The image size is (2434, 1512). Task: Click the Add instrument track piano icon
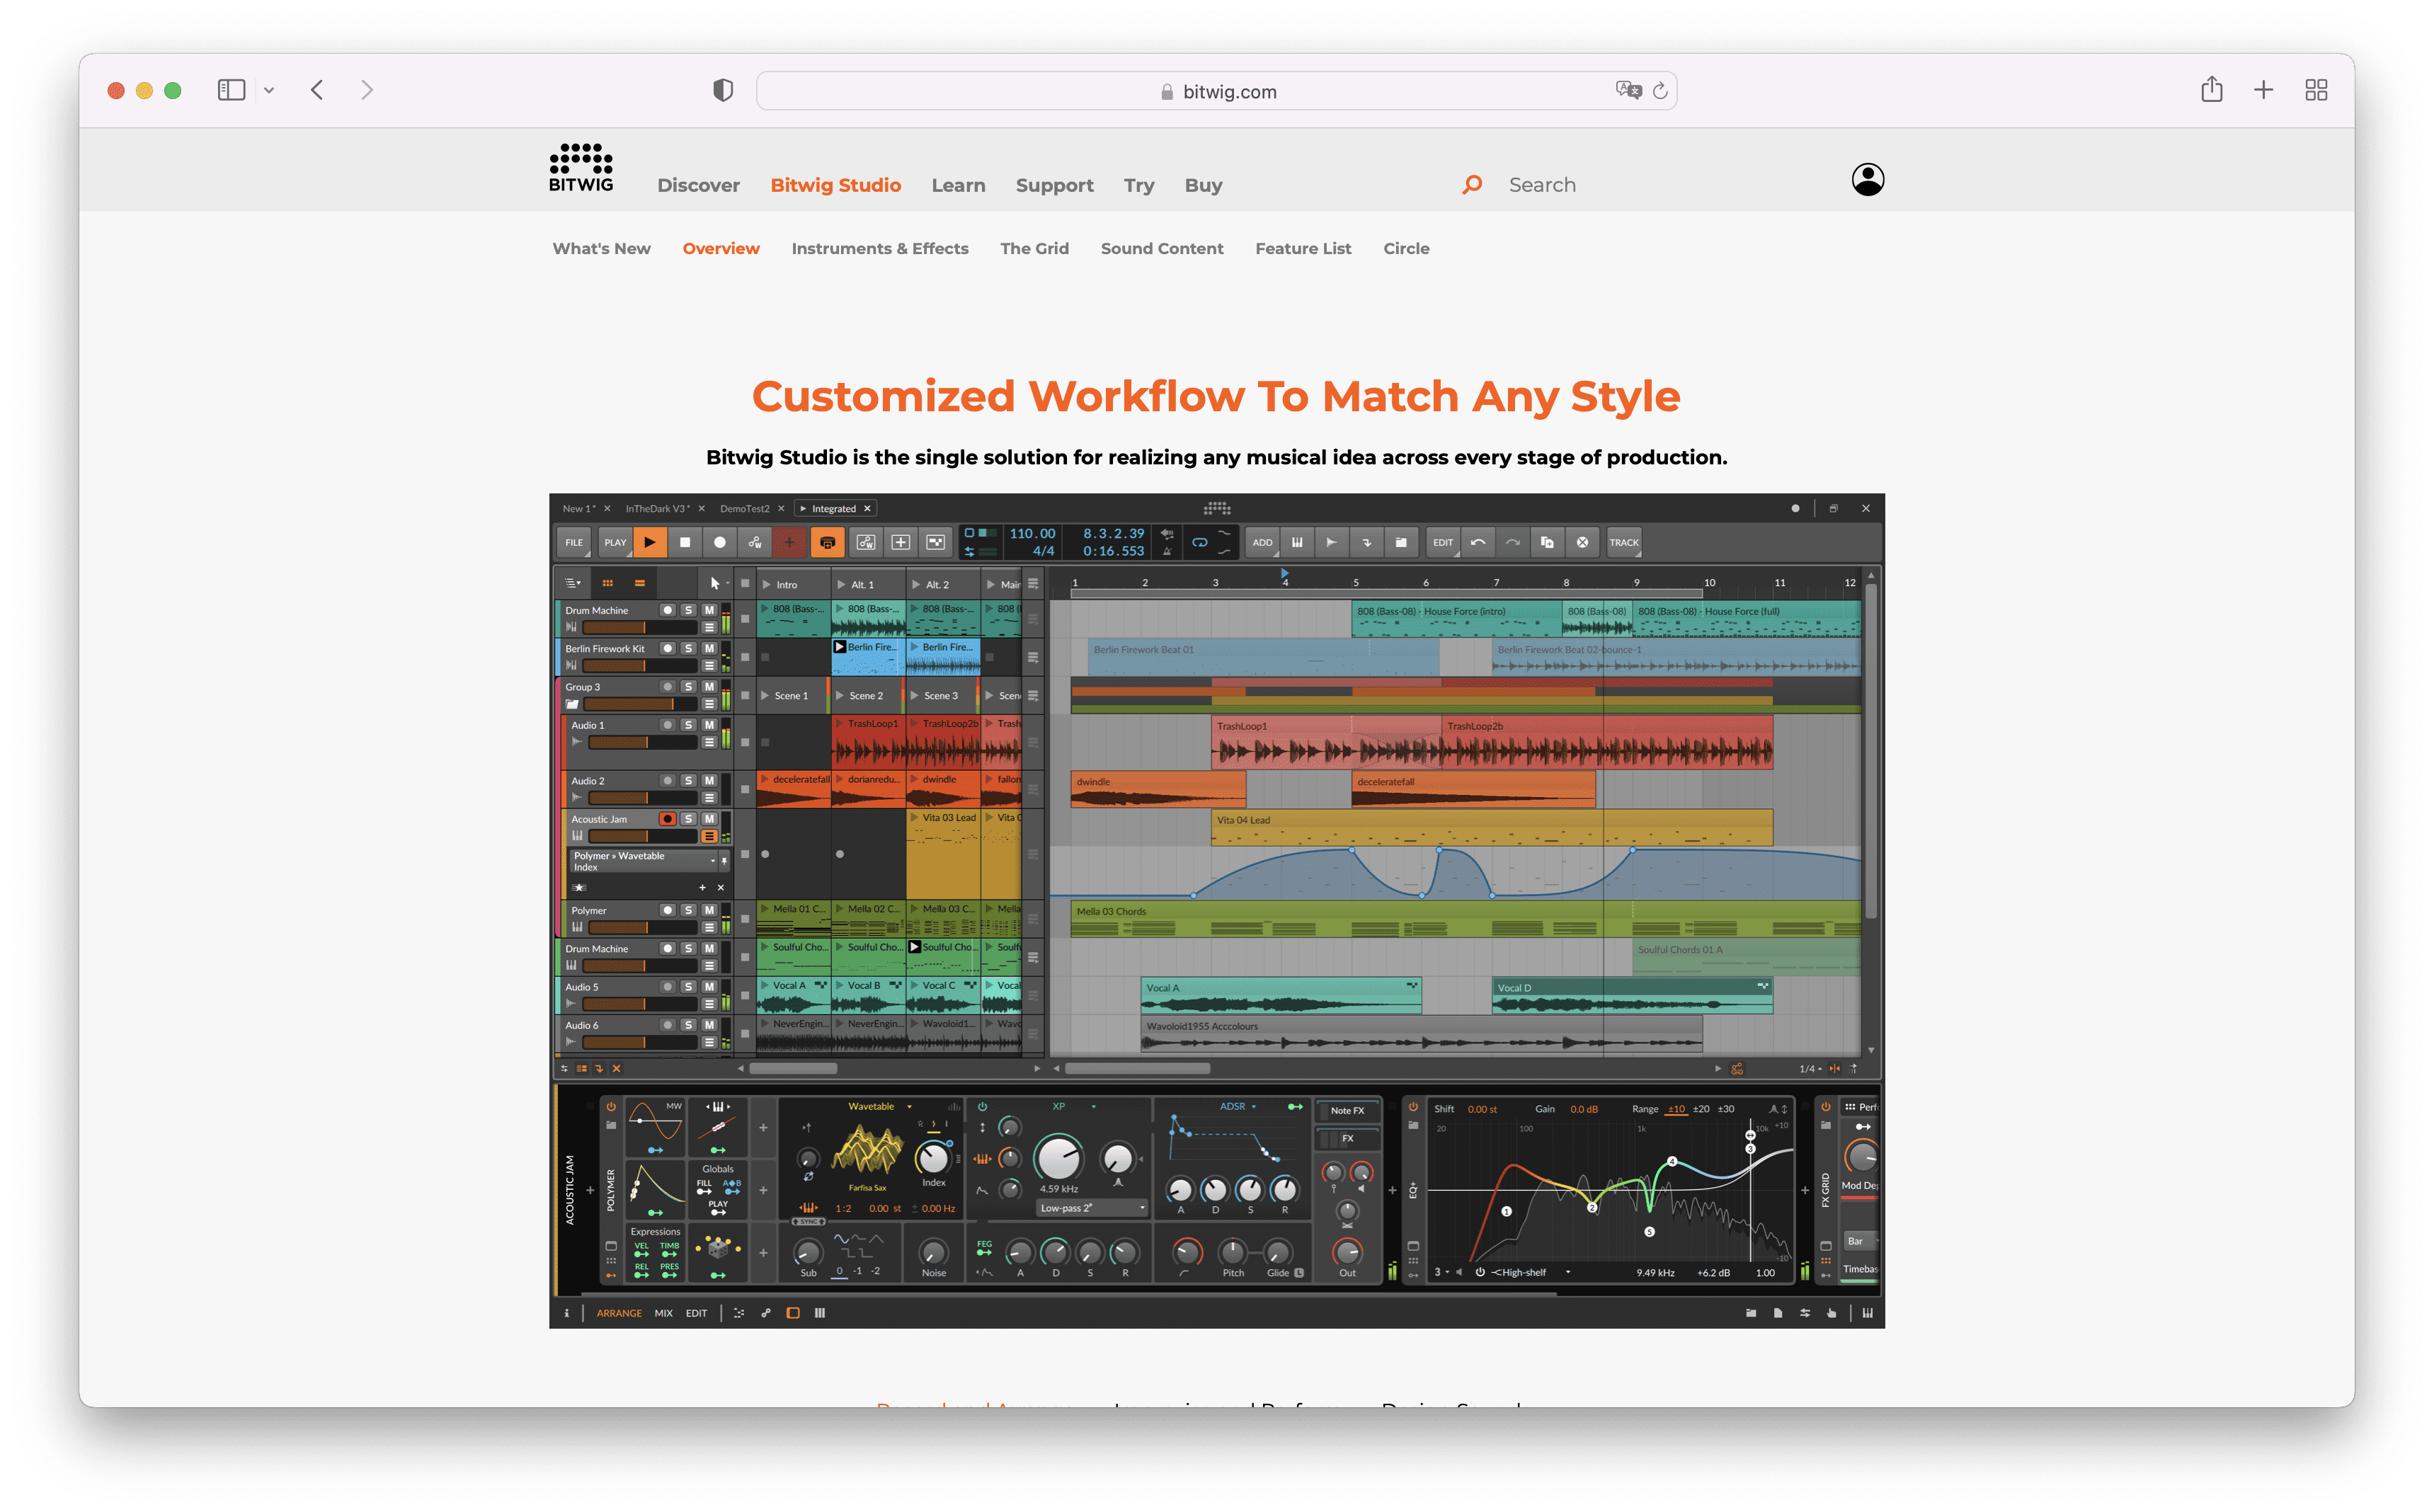pyautogui.click(x=1297, y=543)
